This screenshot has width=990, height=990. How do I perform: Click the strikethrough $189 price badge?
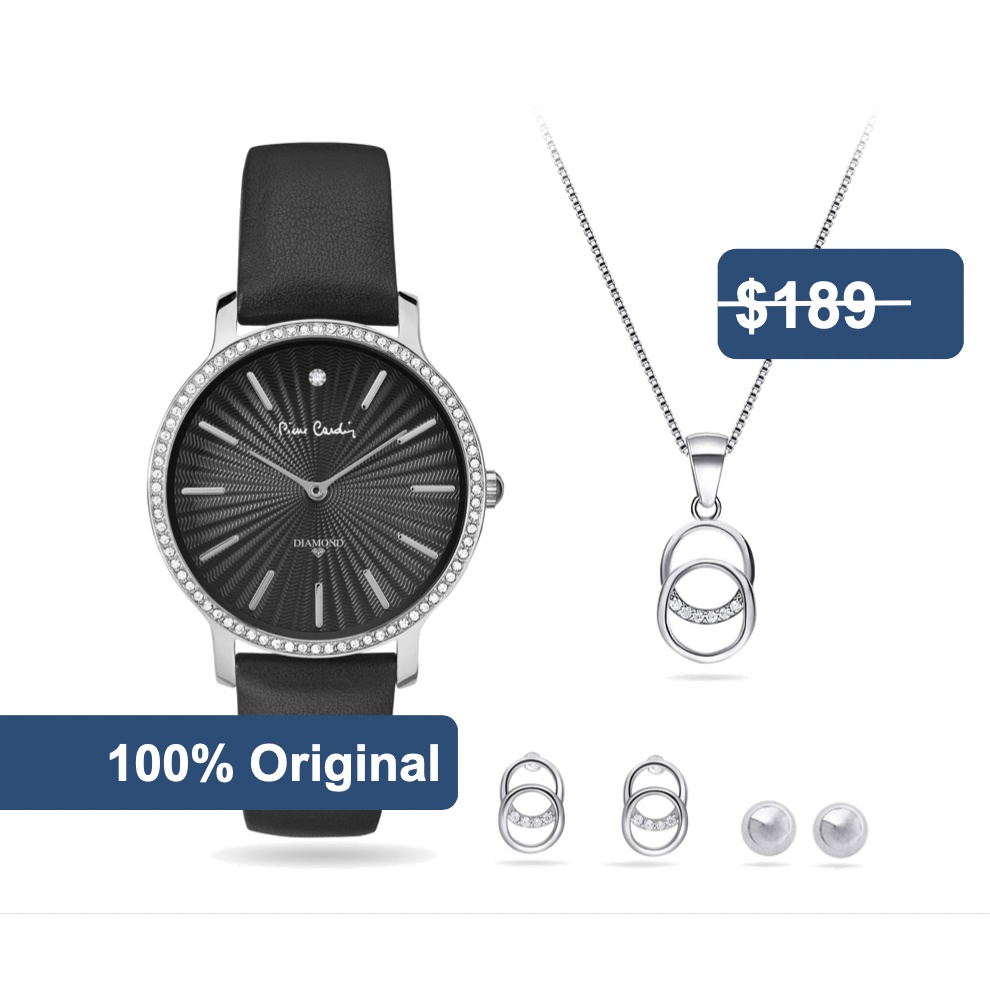coord(840,304)
